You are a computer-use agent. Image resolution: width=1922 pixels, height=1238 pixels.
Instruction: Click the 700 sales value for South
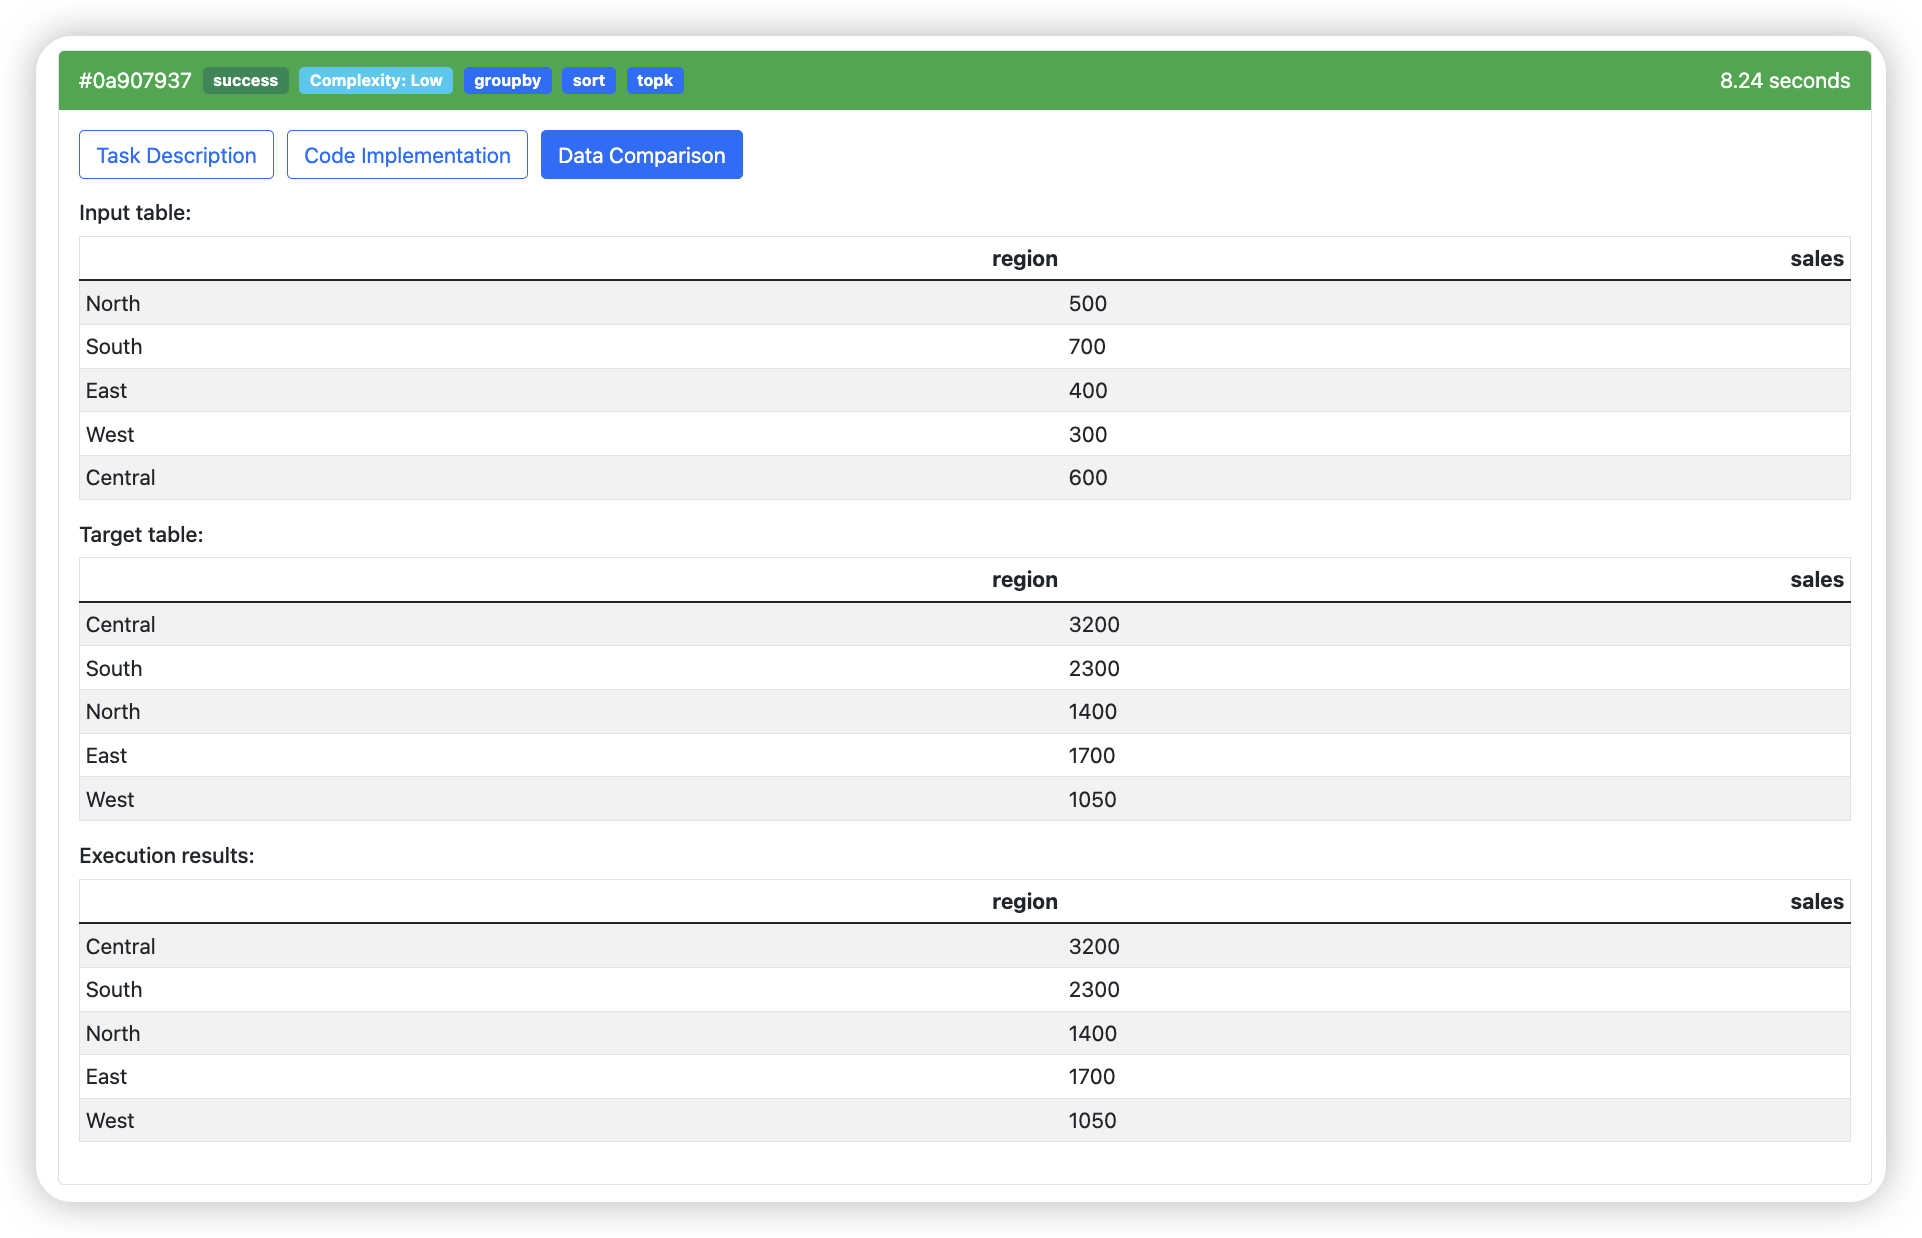(x=1087, y=347)
